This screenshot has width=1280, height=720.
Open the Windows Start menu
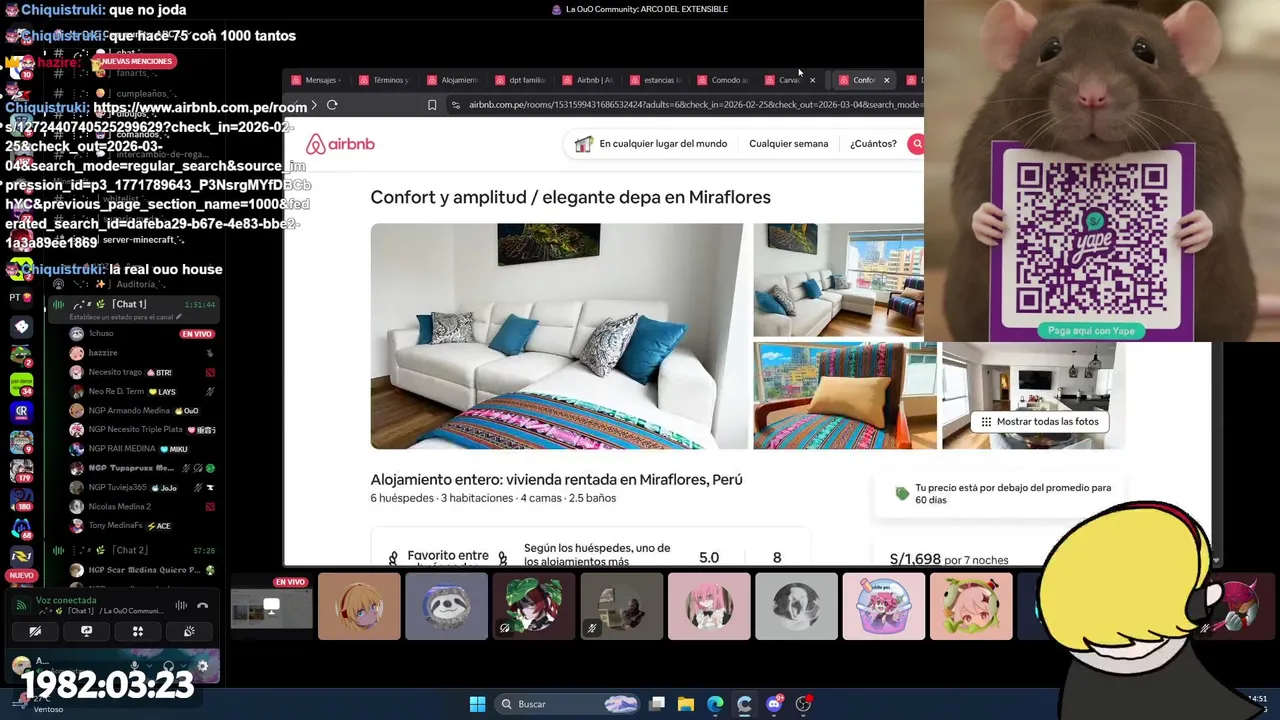coord(477,704)
